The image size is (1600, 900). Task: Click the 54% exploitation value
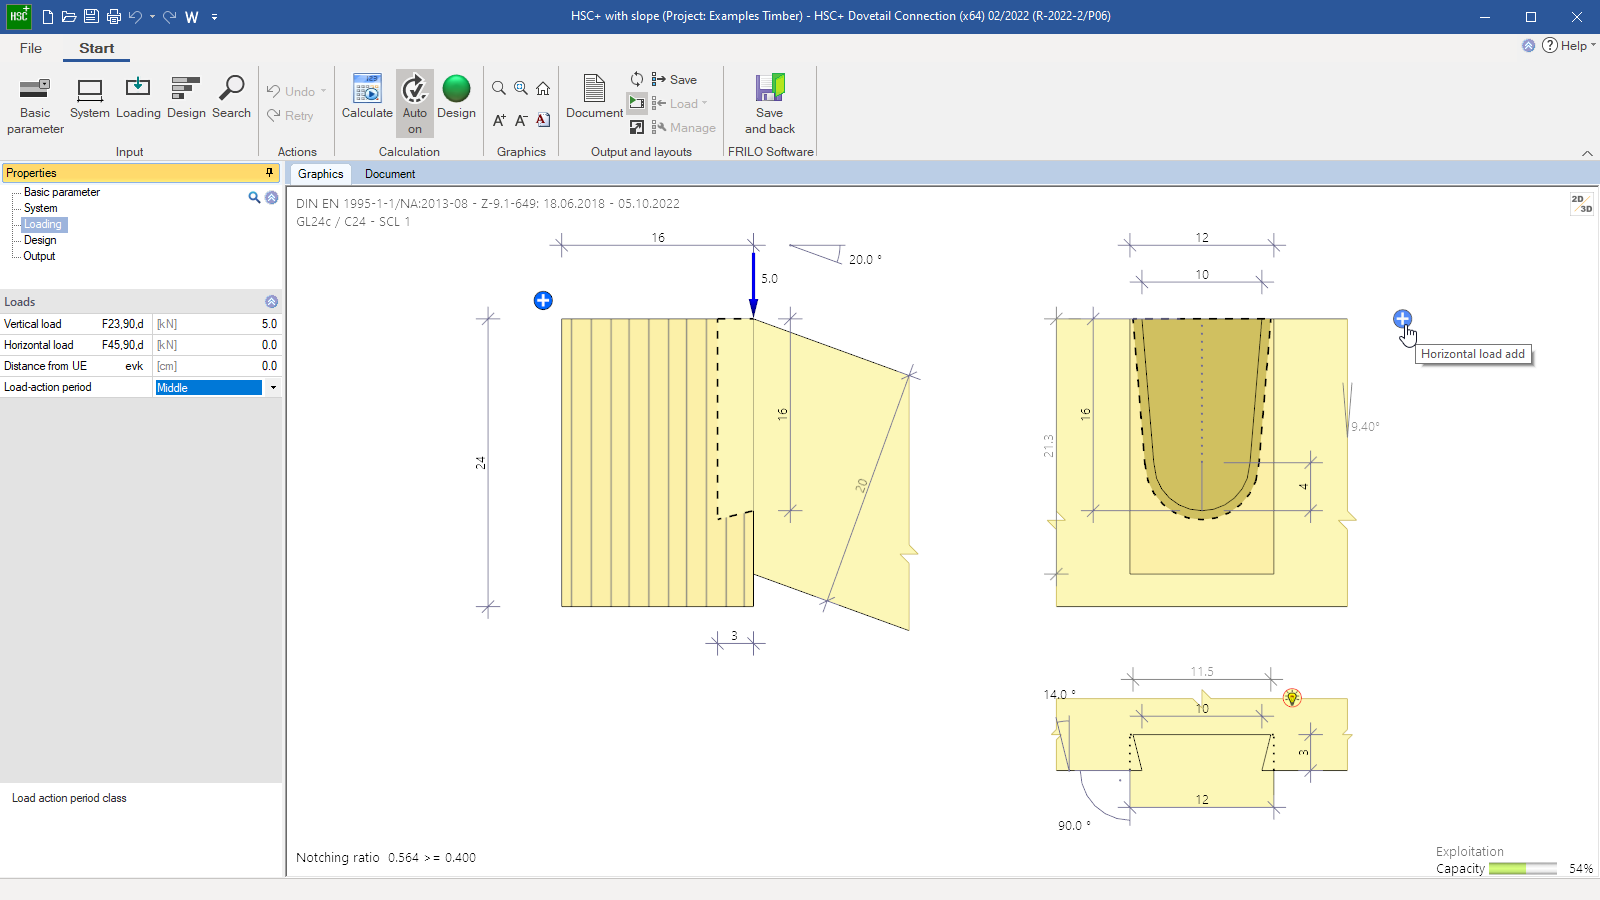click(1581, 869)
